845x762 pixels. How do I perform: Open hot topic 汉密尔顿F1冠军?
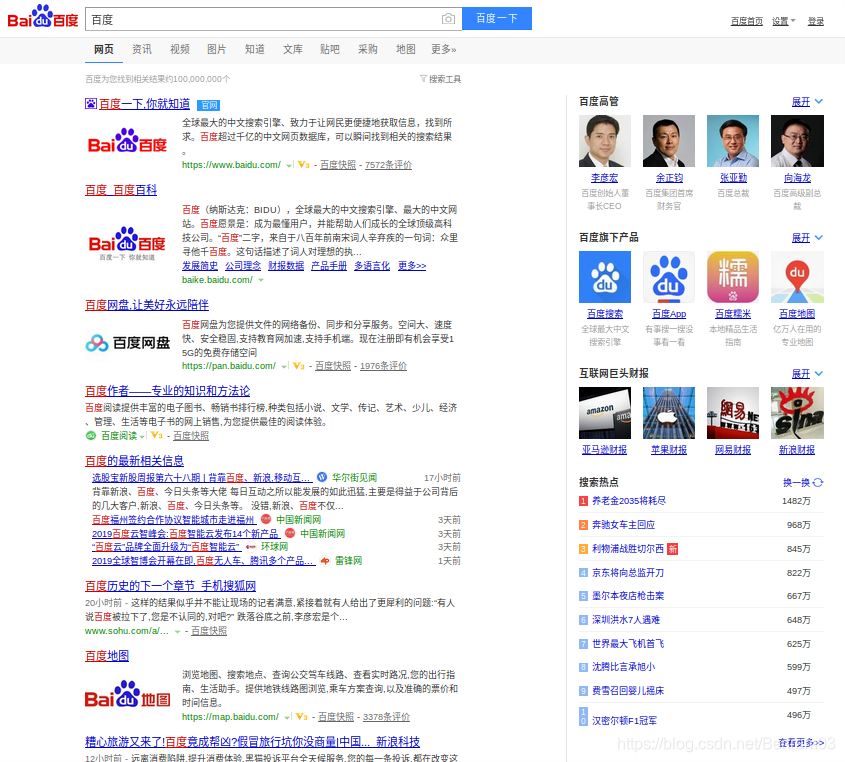[x=624, y=721]
